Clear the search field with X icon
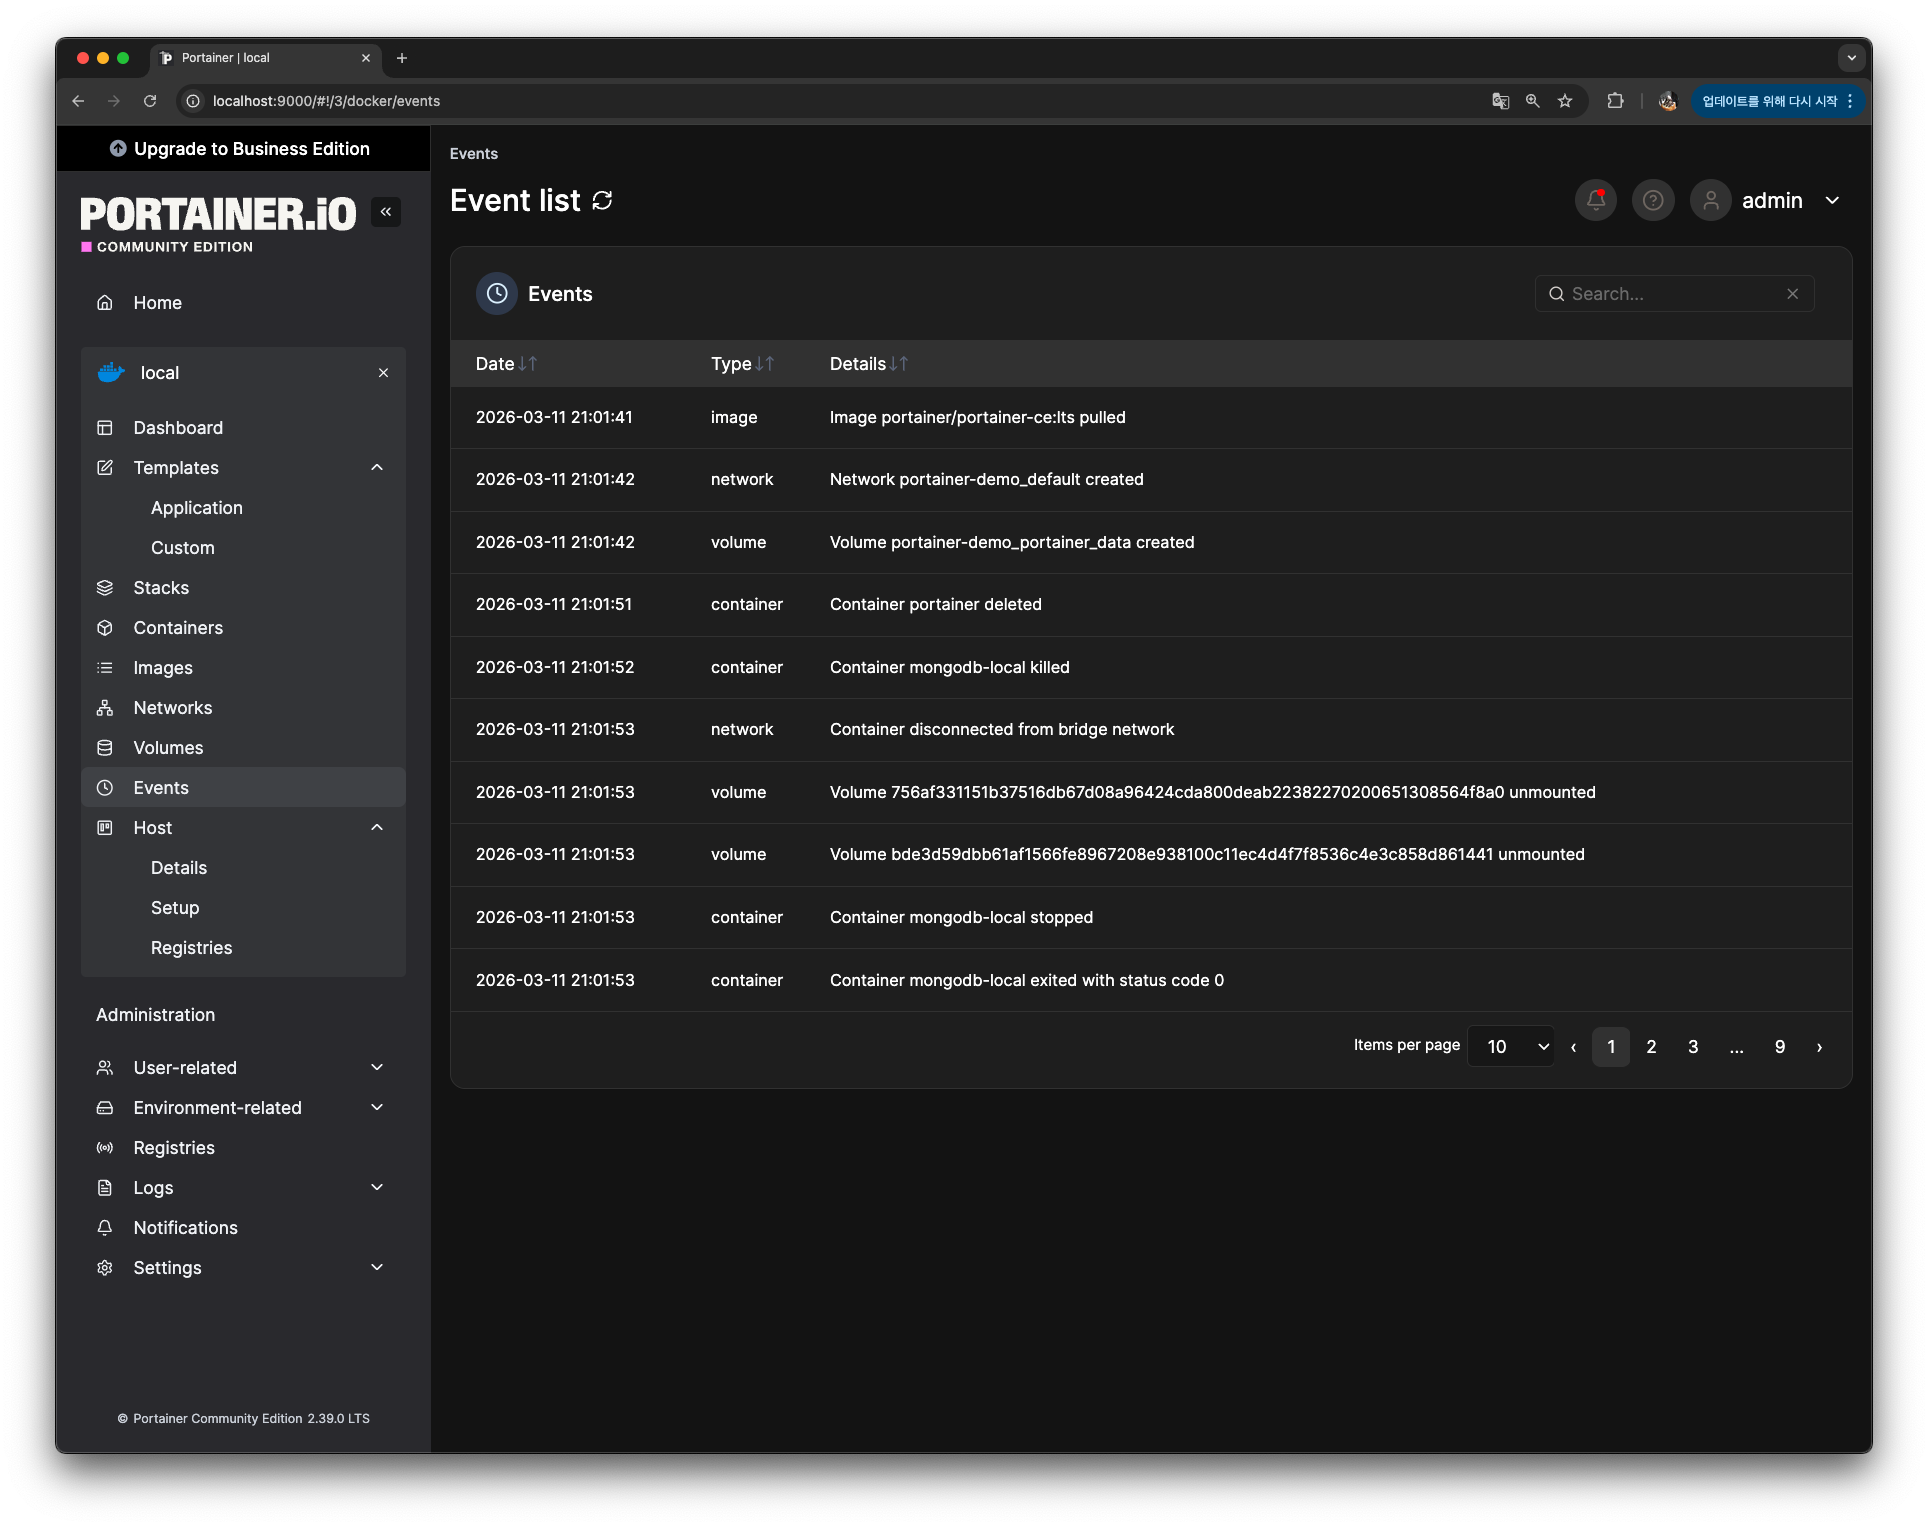1928x1527 pixels. [1792, 294]
